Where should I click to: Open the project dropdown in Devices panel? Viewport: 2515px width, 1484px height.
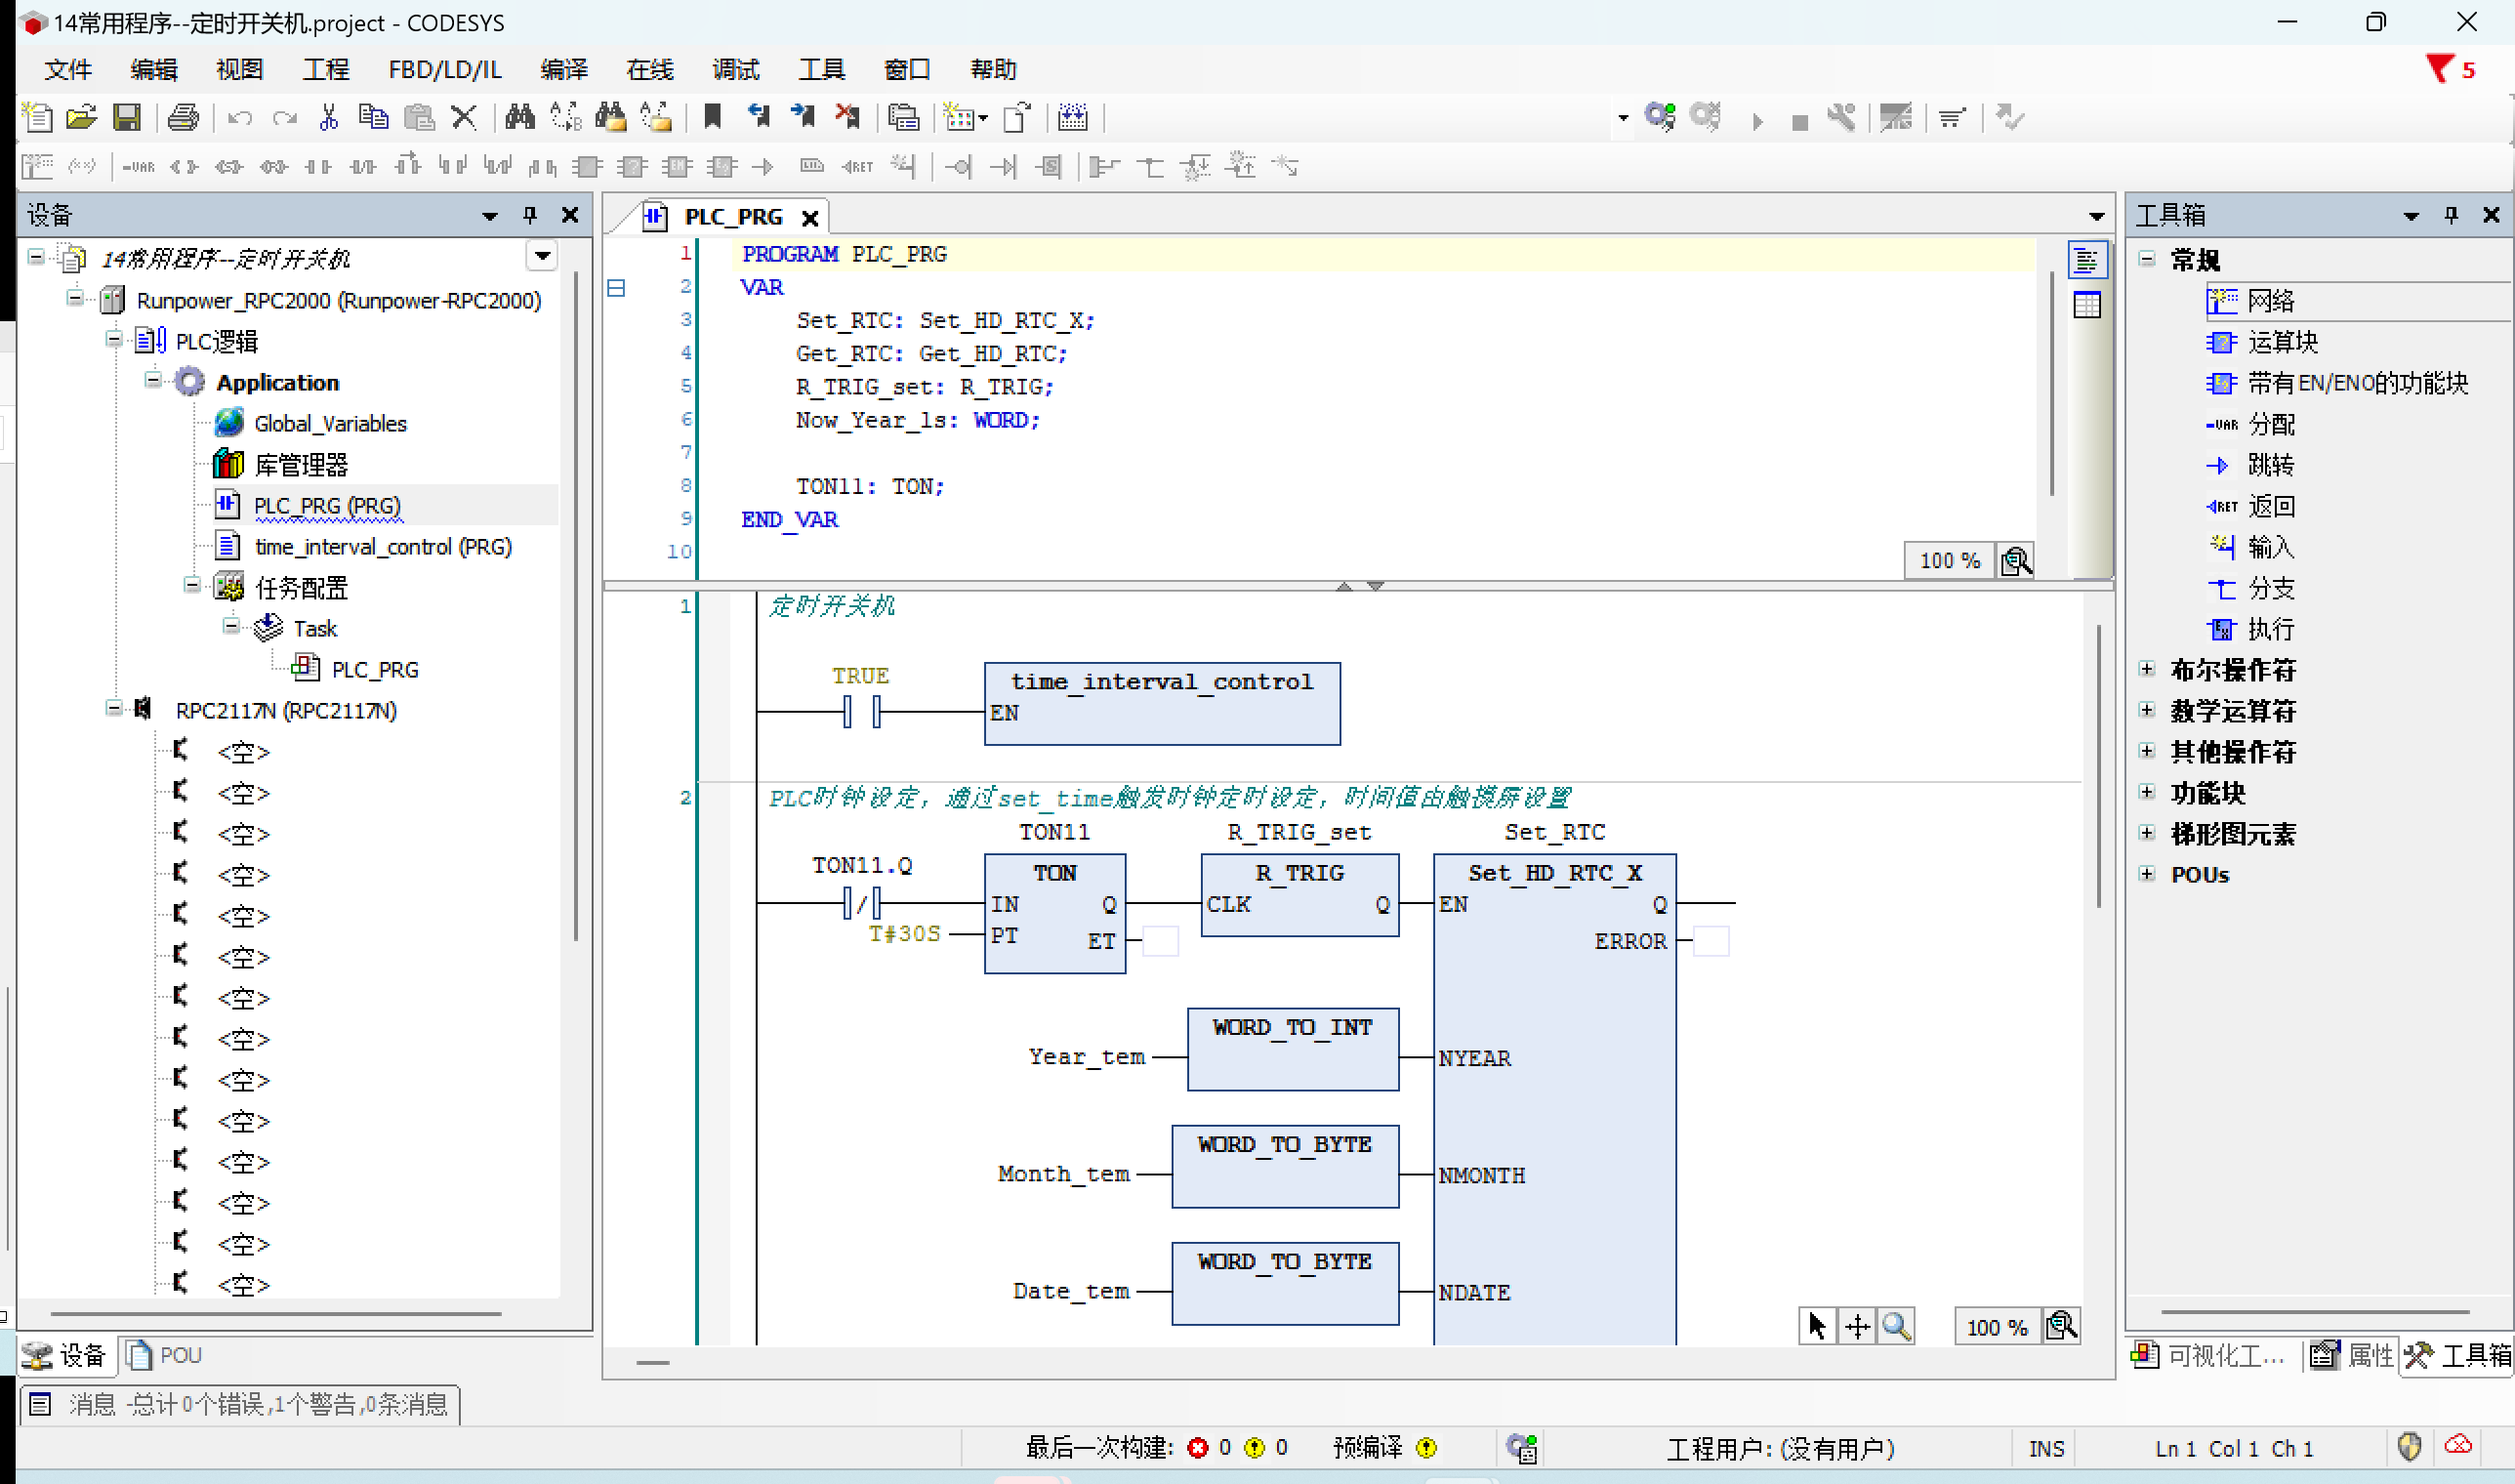[542, 257]
